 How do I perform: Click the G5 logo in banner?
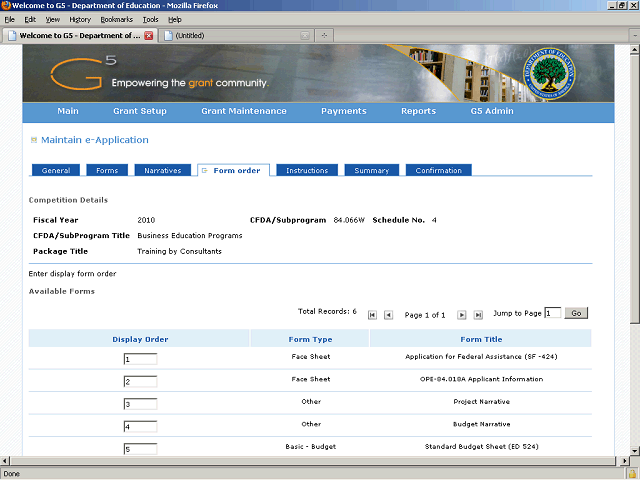click(x=84, y=73)
